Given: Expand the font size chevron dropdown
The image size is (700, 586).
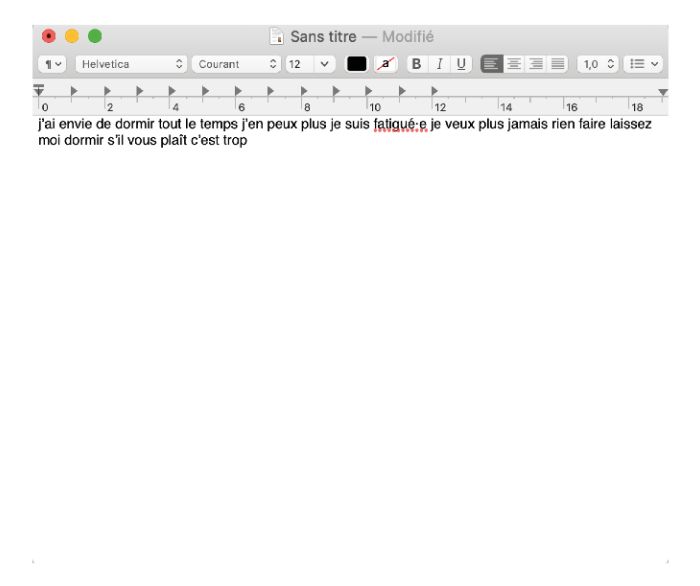Looking at the screenshot, I should tap(325, 64).
